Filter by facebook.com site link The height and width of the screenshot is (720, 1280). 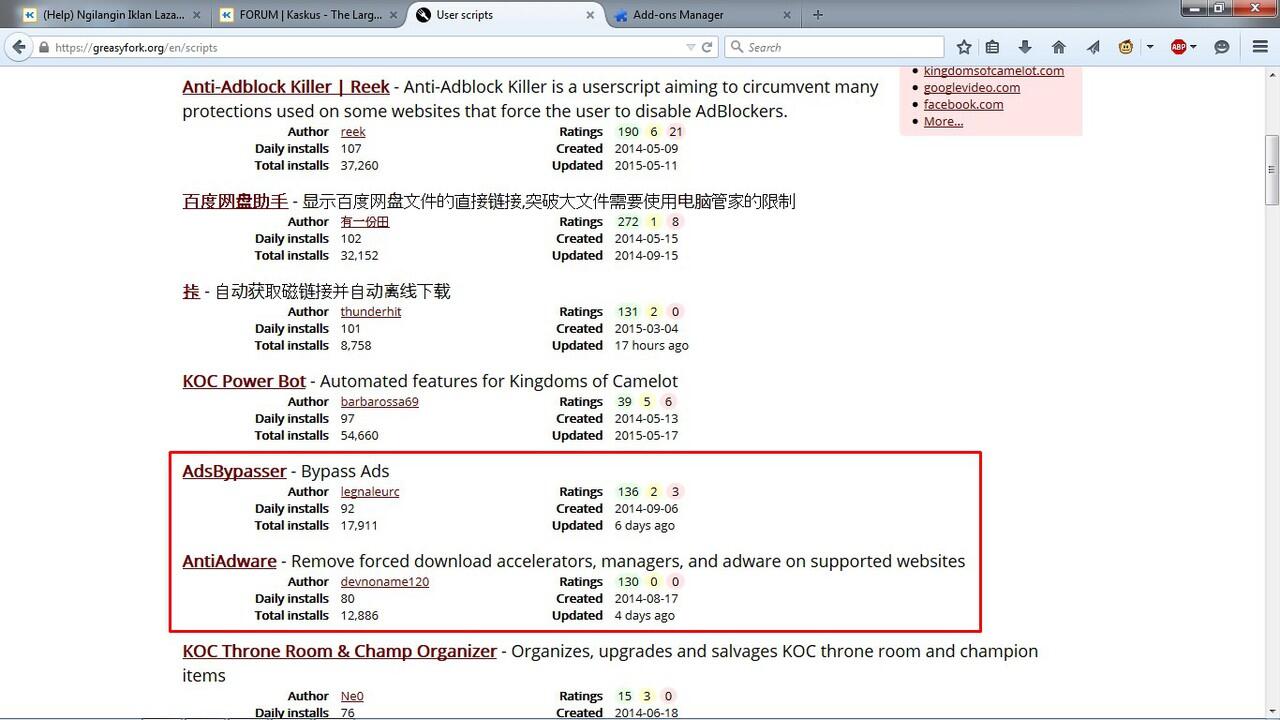tap(964, 104)
